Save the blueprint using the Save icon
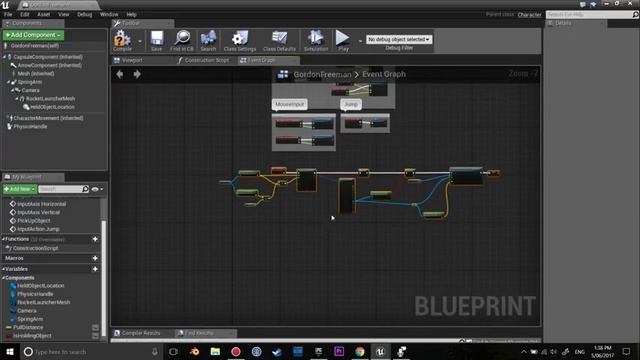640x360 pixels. pyautogui.click(x=157, y=40)
